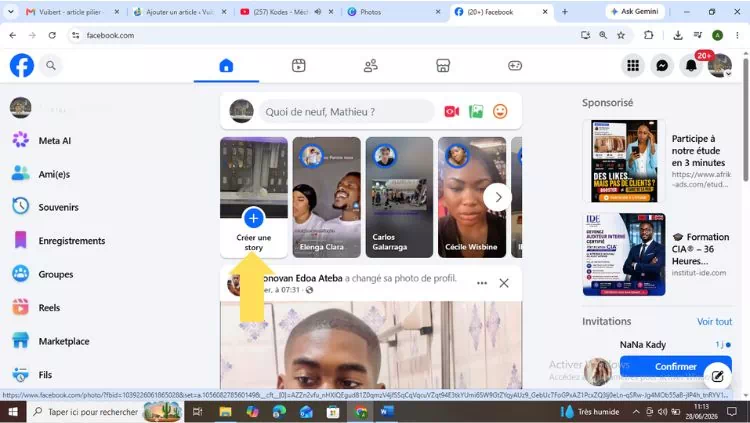Image resolution: width=750 pixels, height=423 pixels.
Task: Open the Gaming controller icon in top navigation
Action: [x=515, y=66]
